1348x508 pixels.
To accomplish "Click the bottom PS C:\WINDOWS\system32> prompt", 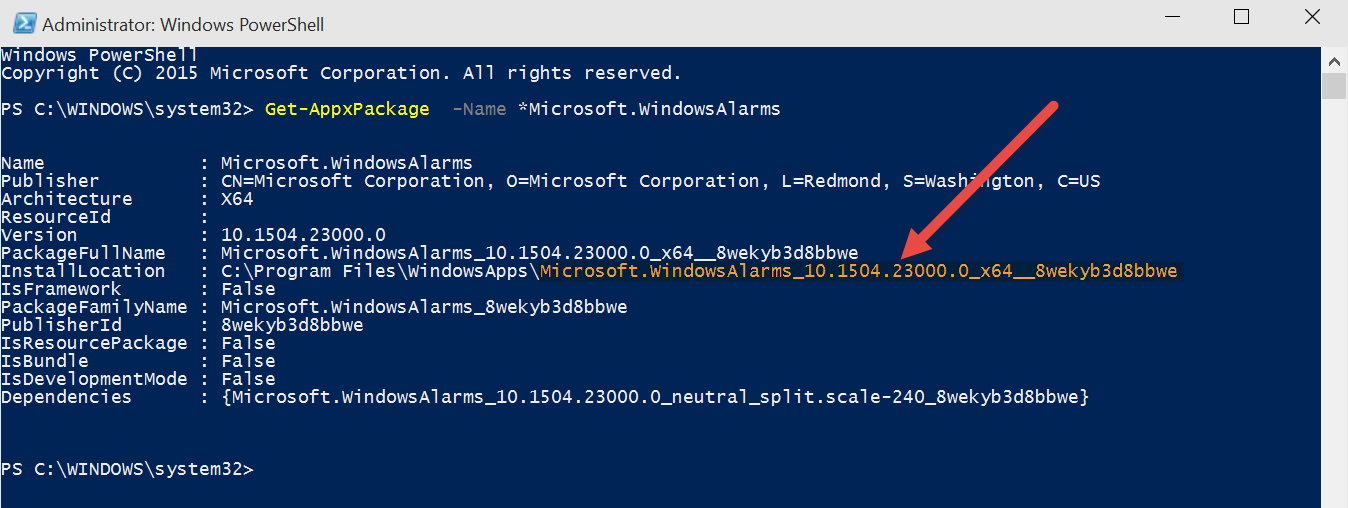I will (127, 469).
